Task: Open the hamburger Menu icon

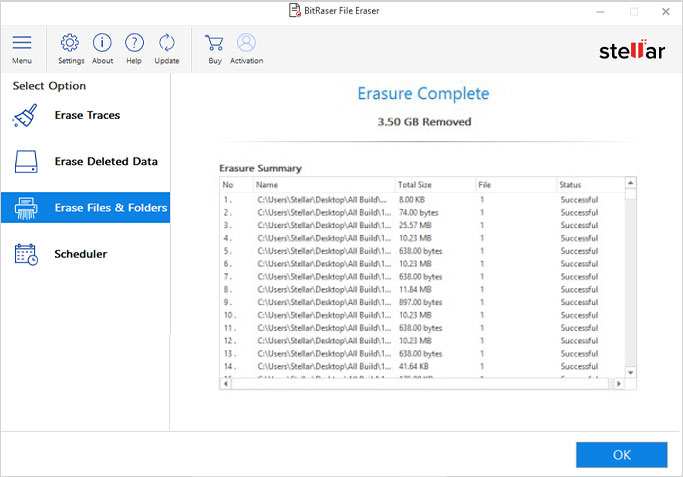Action: point(22,43)
